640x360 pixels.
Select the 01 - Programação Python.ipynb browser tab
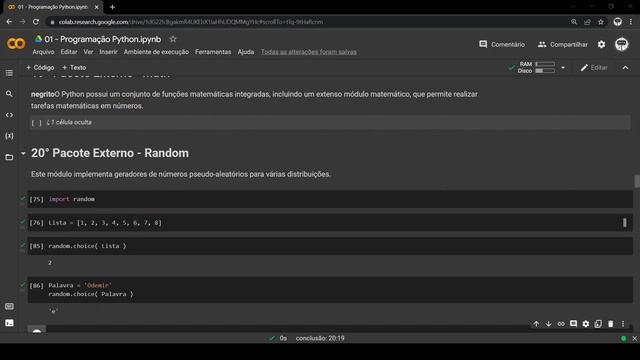pyautogui.click(x=53, y=7)
